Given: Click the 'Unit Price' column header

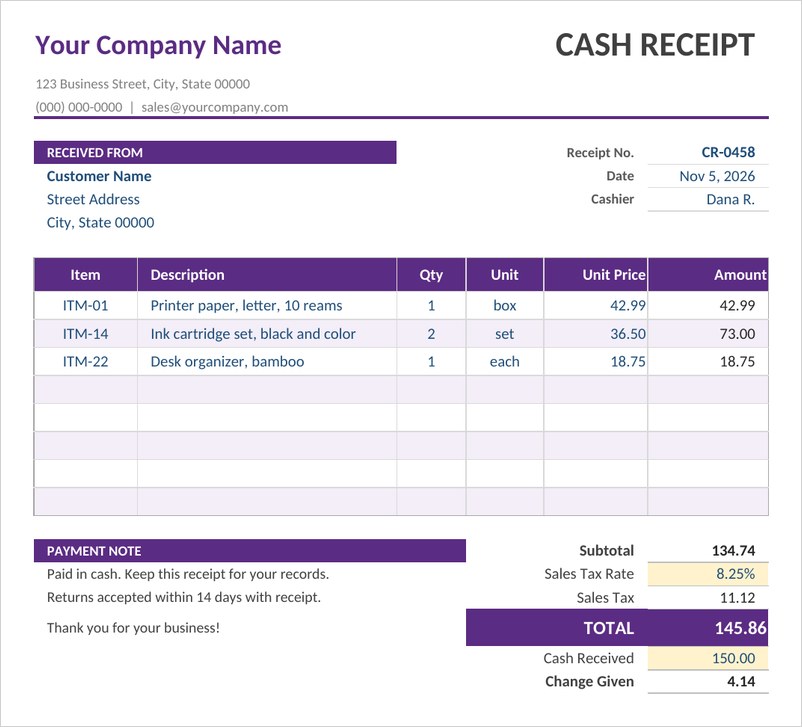Looking at the screenshot, I should click(x=596, y=275).
